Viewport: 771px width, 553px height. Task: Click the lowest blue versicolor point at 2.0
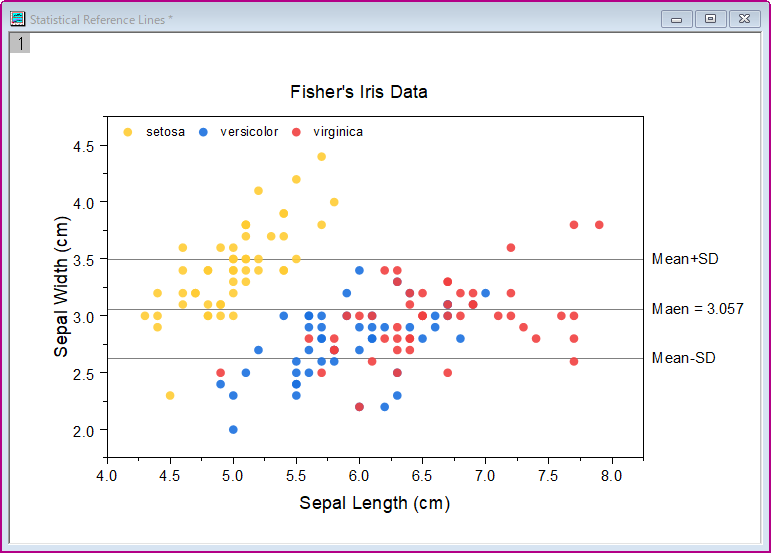pyautogui.click(x=233, y=430)
